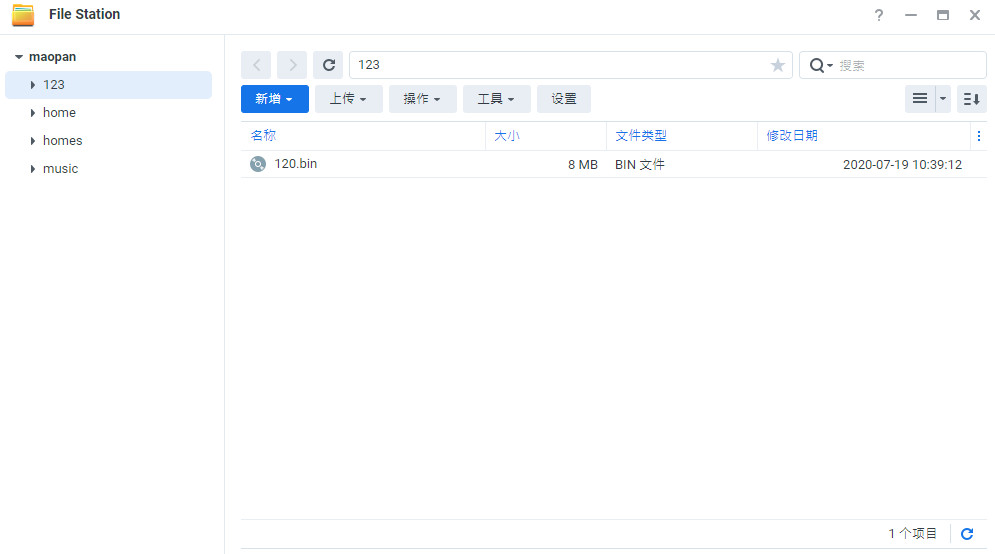Click the forward navigation arrow

[x=292, y=65]
